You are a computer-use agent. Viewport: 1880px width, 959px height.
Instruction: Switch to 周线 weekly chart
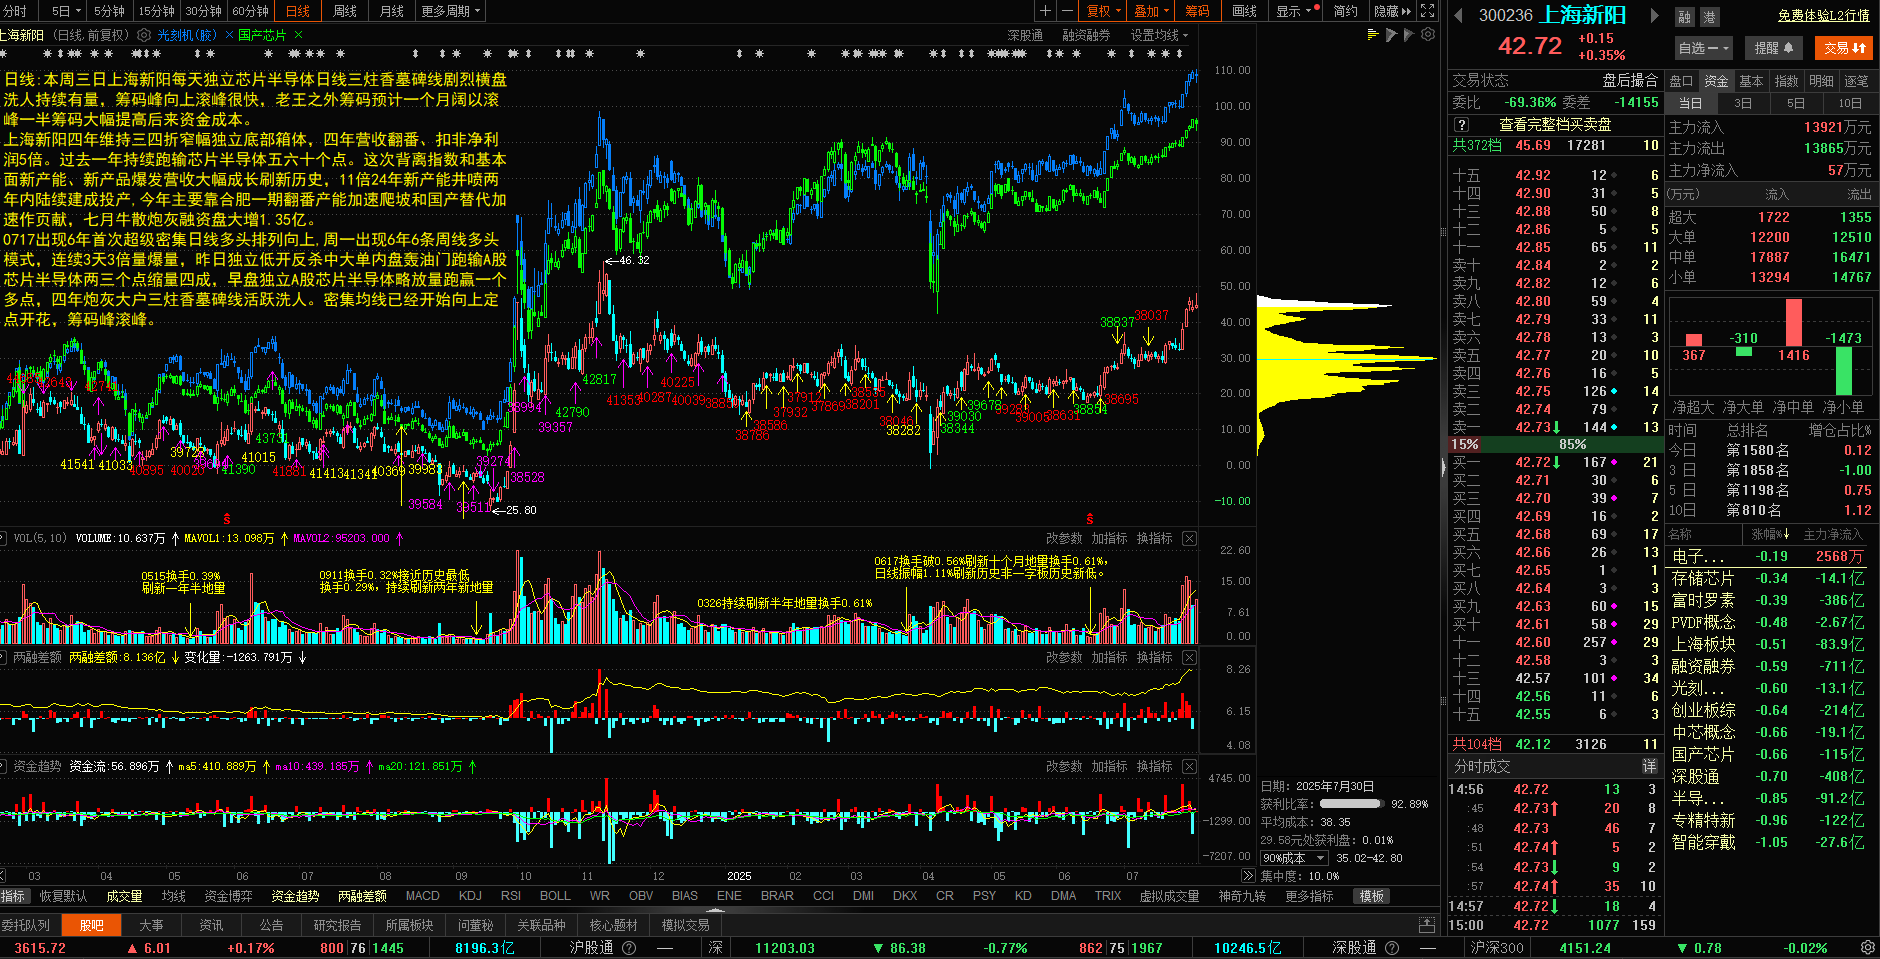345,11
